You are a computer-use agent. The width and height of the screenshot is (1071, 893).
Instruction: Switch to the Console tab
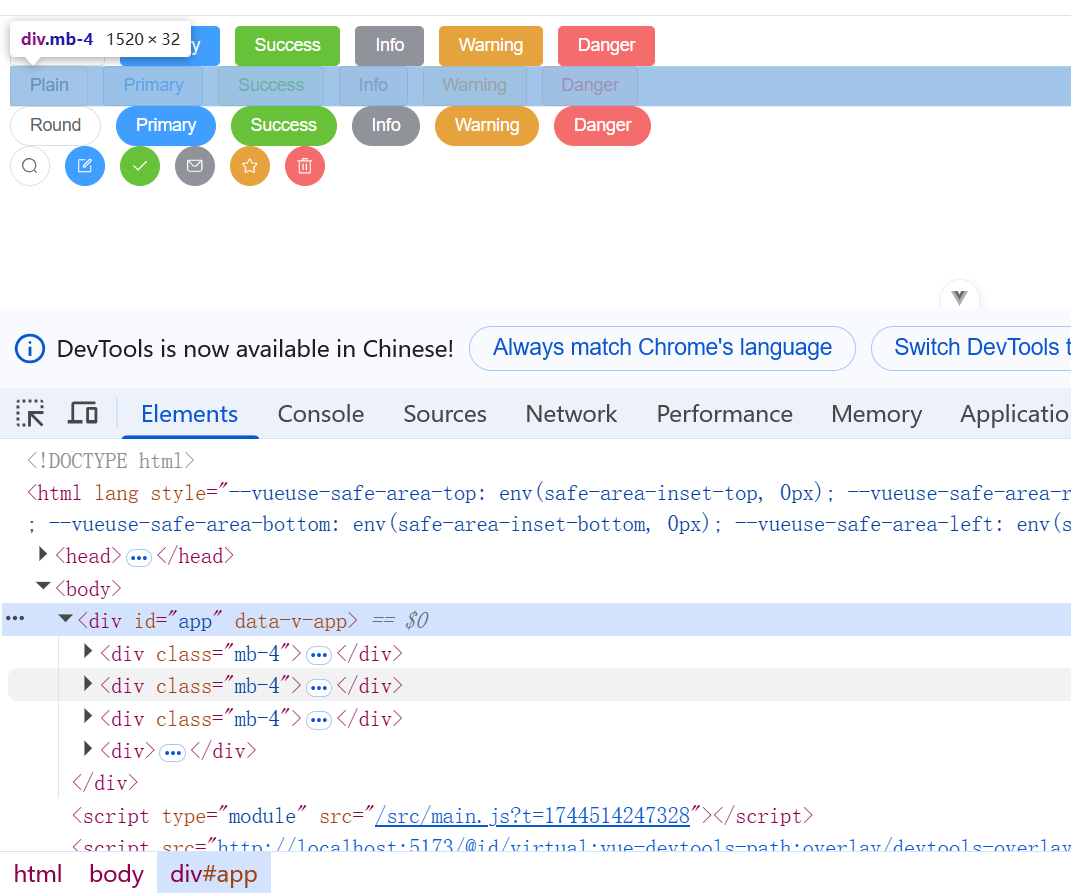(321, 414)
